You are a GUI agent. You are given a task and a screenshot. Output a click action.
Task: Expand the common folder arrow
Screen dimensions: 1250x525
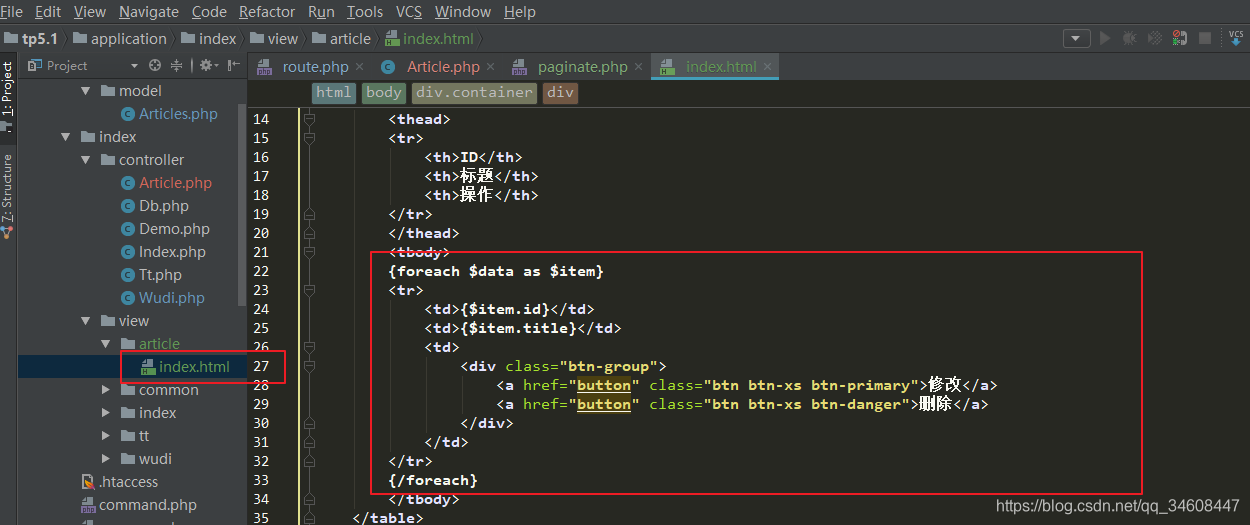click(106, 390)
